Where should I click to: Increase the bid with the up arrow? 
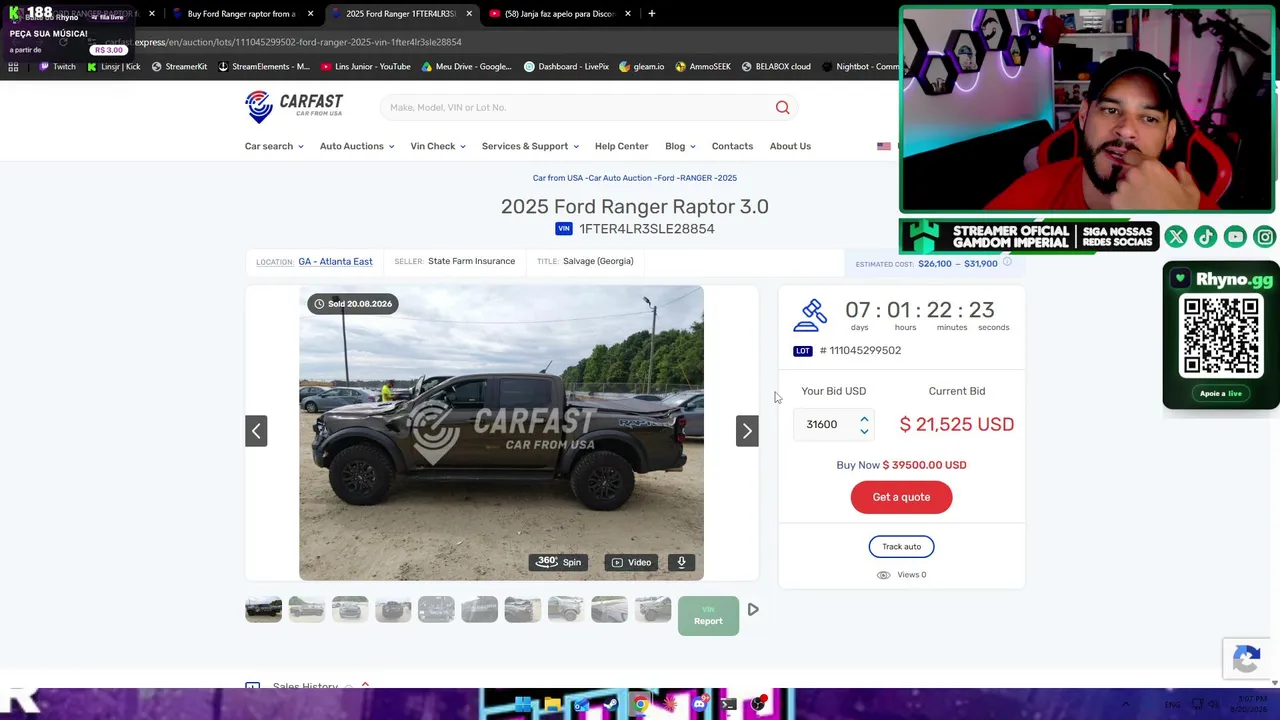864,418
